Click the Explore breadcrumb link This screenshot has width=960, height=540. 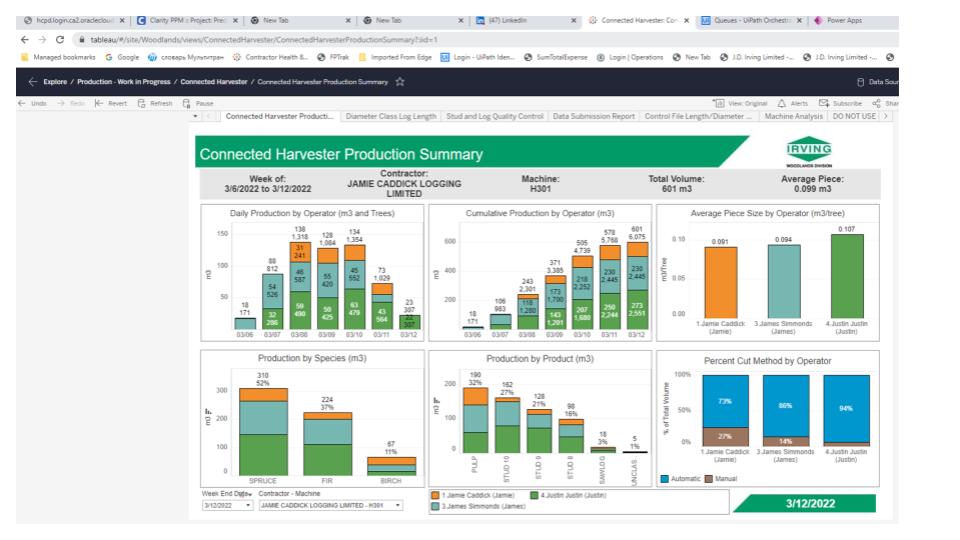coord(55,81)
